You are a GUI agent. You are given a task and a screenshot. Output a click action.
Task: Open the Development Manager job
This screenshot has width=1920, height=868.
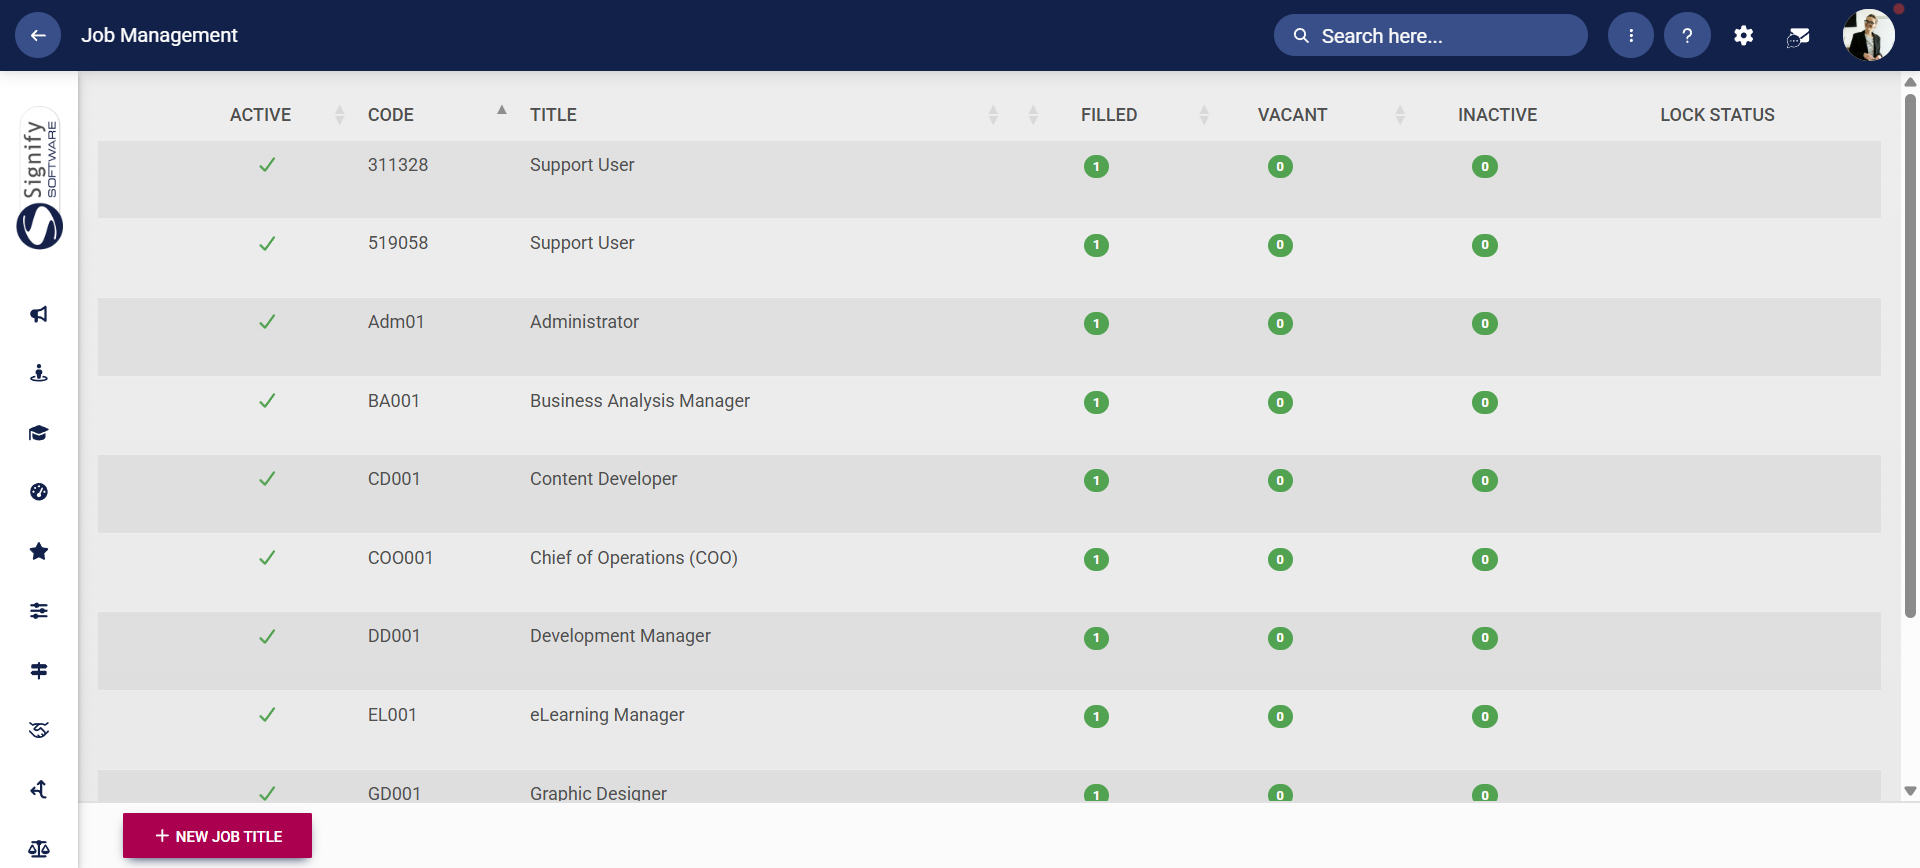coord(620,636)
